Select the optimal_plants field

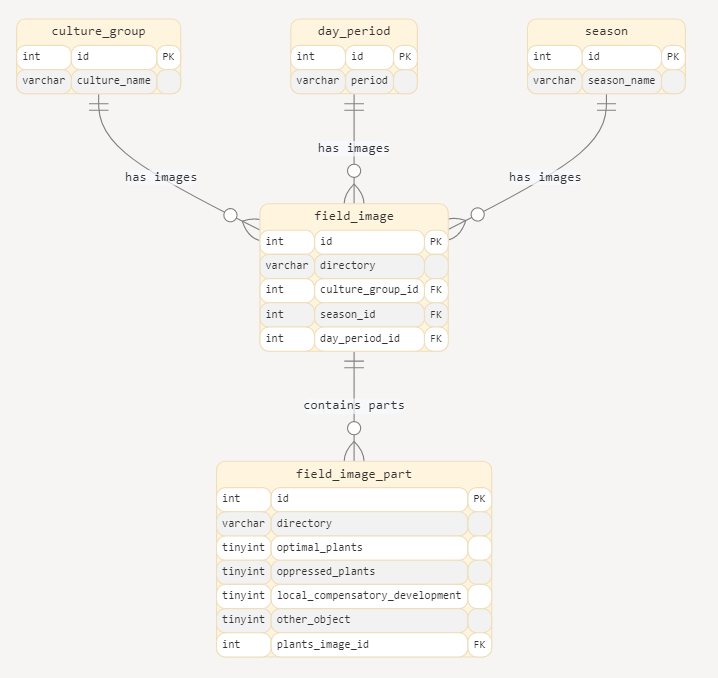[368, 548]
